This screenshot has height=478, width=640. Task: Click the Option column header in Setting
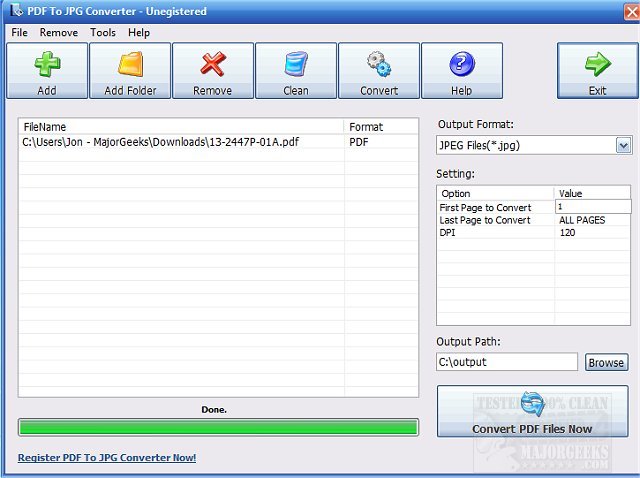tap(496, 193)
